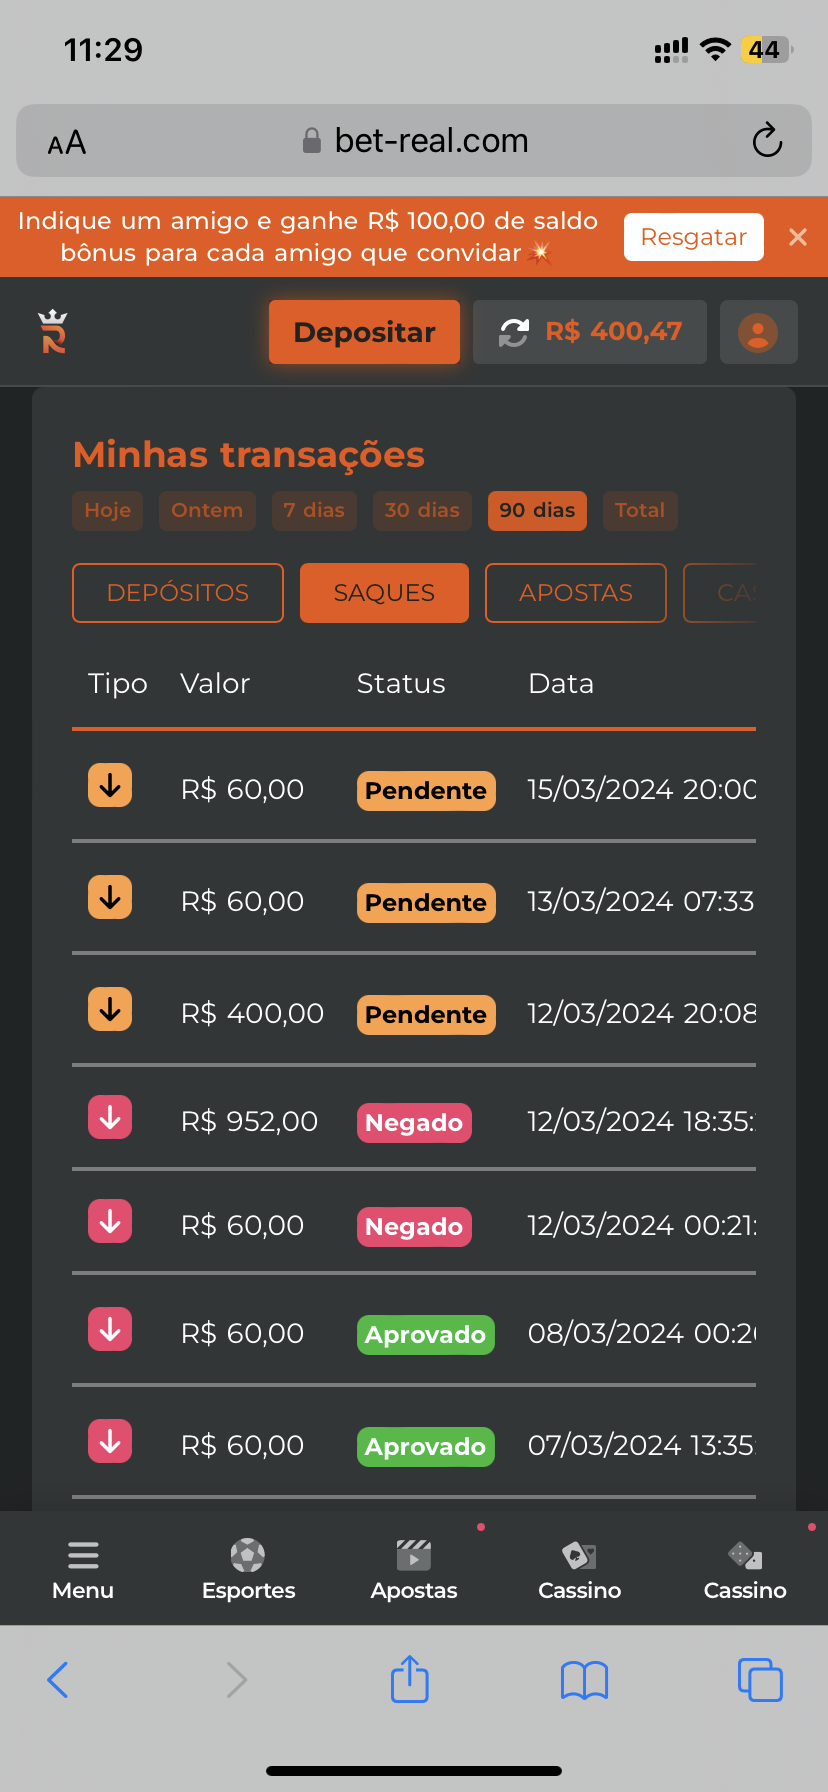This screenshot has height=1792, width=828.
Task: Open Safari text size AA menu
Action: click(x=67, y=143)
